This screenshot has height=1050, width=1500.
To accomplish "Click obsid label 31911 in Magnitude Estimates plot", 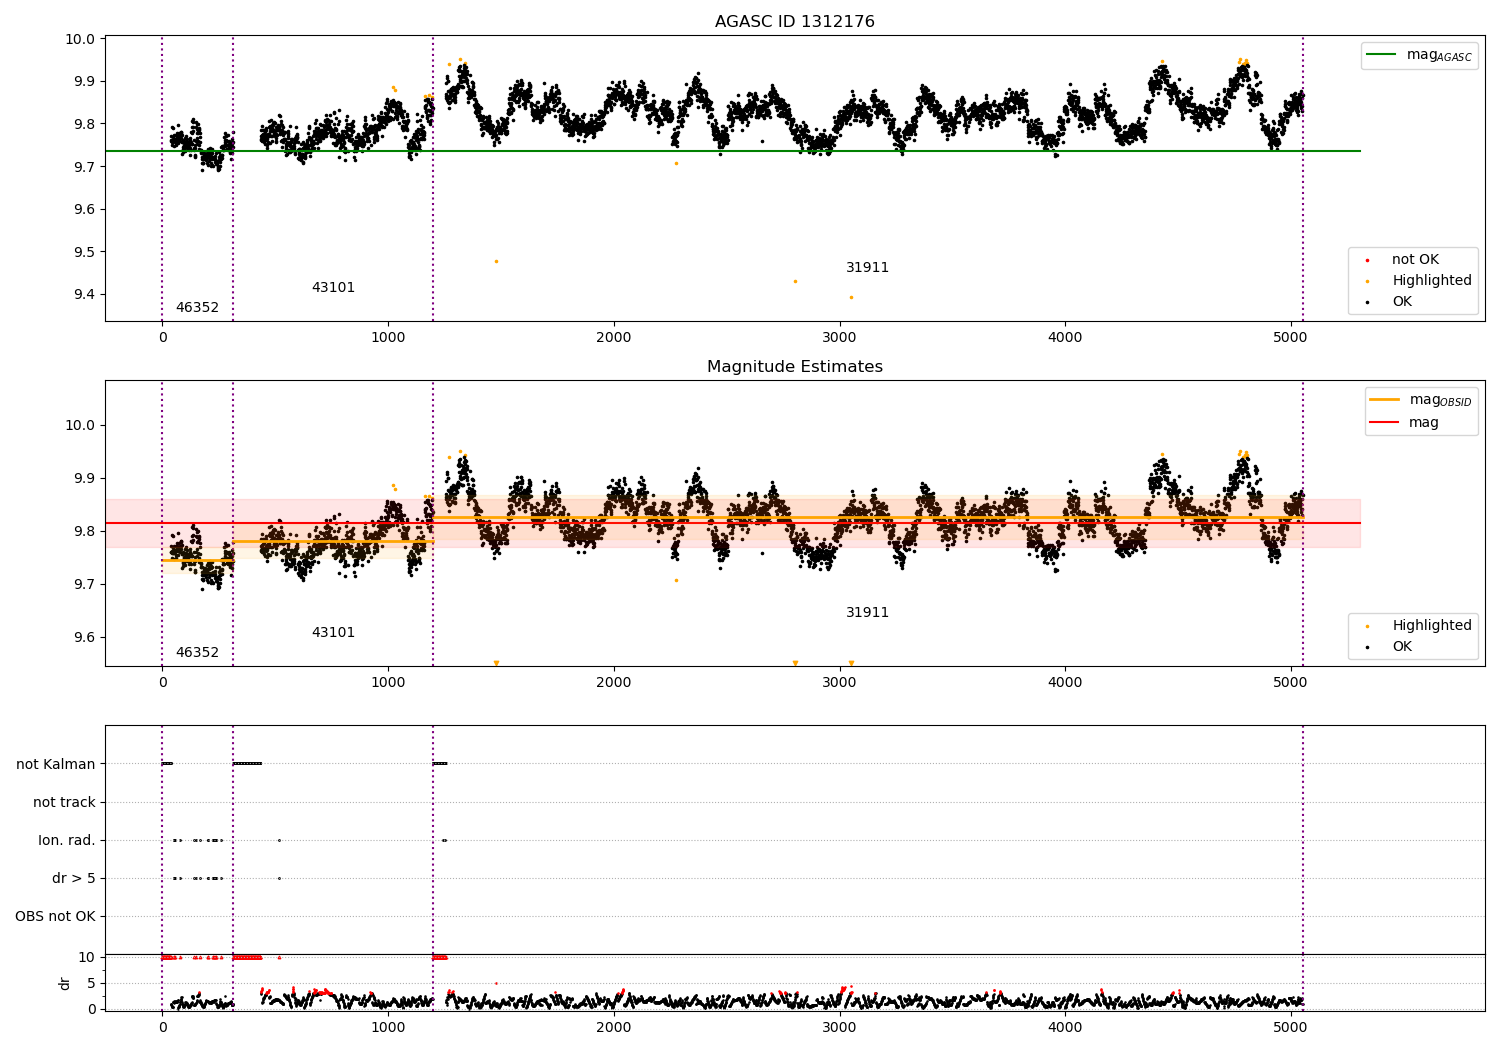I will click(867, 613).
